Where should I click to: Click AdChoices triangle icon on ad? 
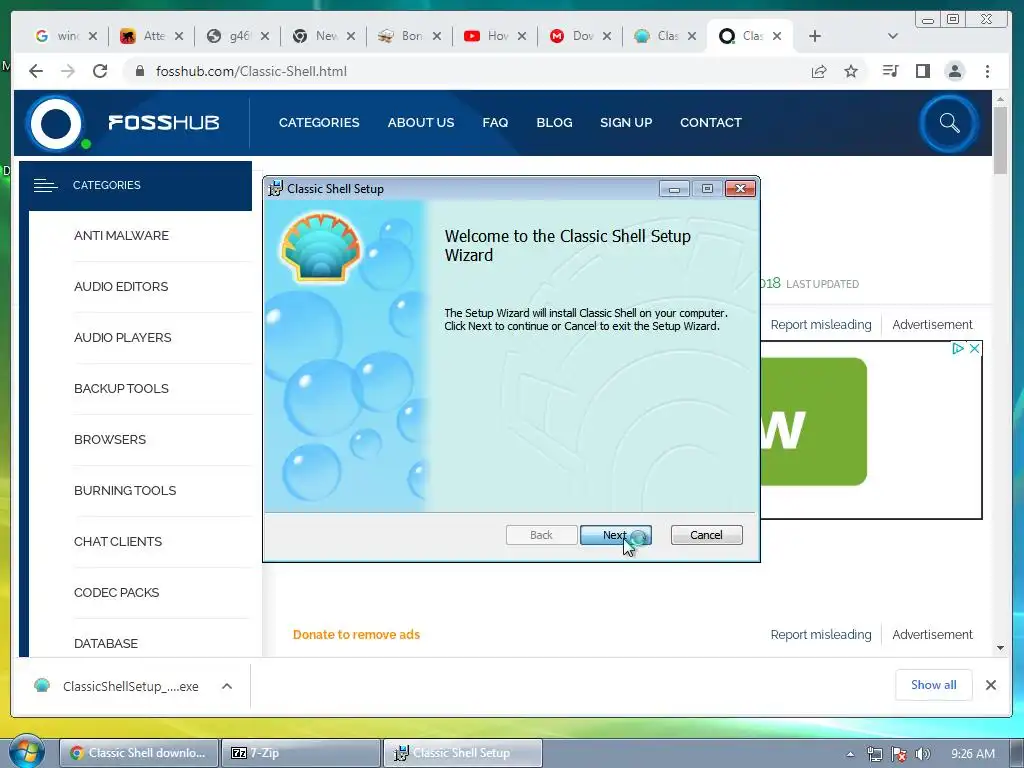[x=957, y=349]
